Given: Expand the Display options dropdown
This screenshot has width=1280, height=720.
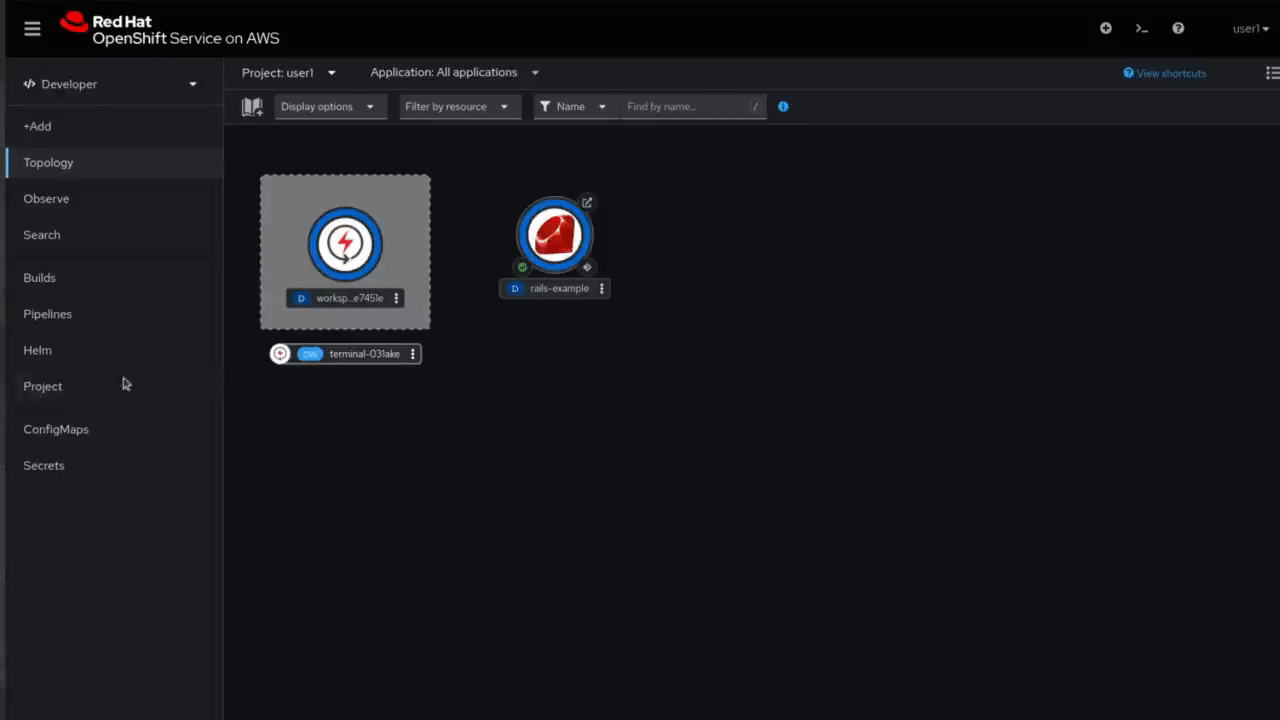Looking at the screenshot, I should pos(330,106).
